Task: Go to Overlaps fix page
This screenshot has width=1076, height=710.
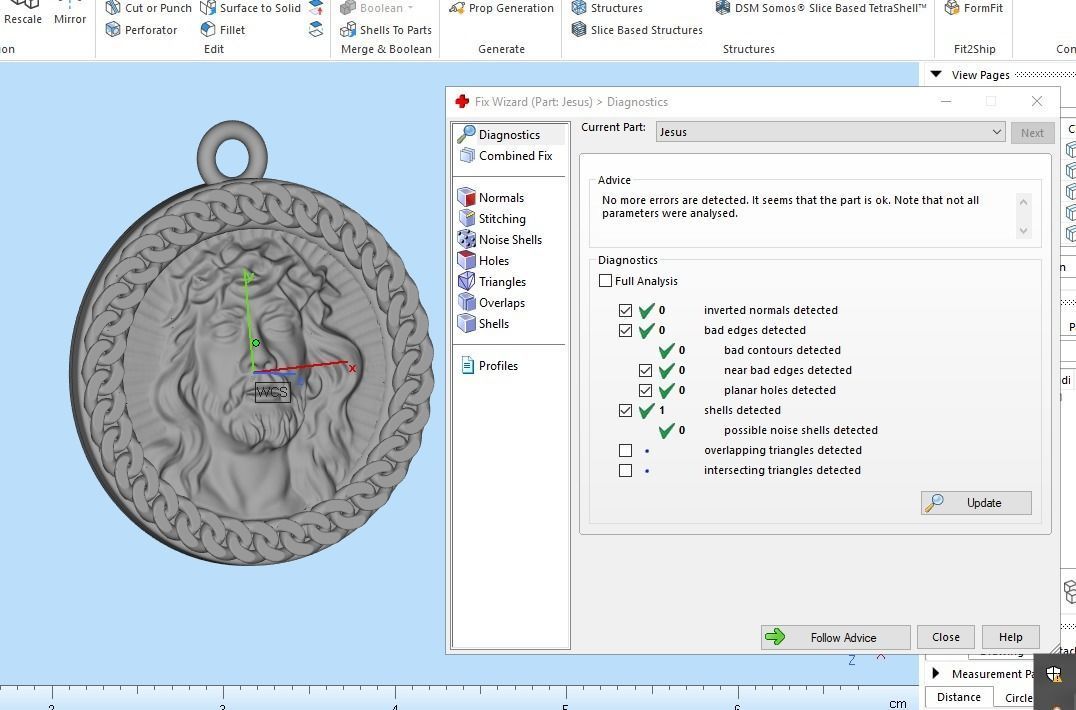Action: [x=491, y=303]
